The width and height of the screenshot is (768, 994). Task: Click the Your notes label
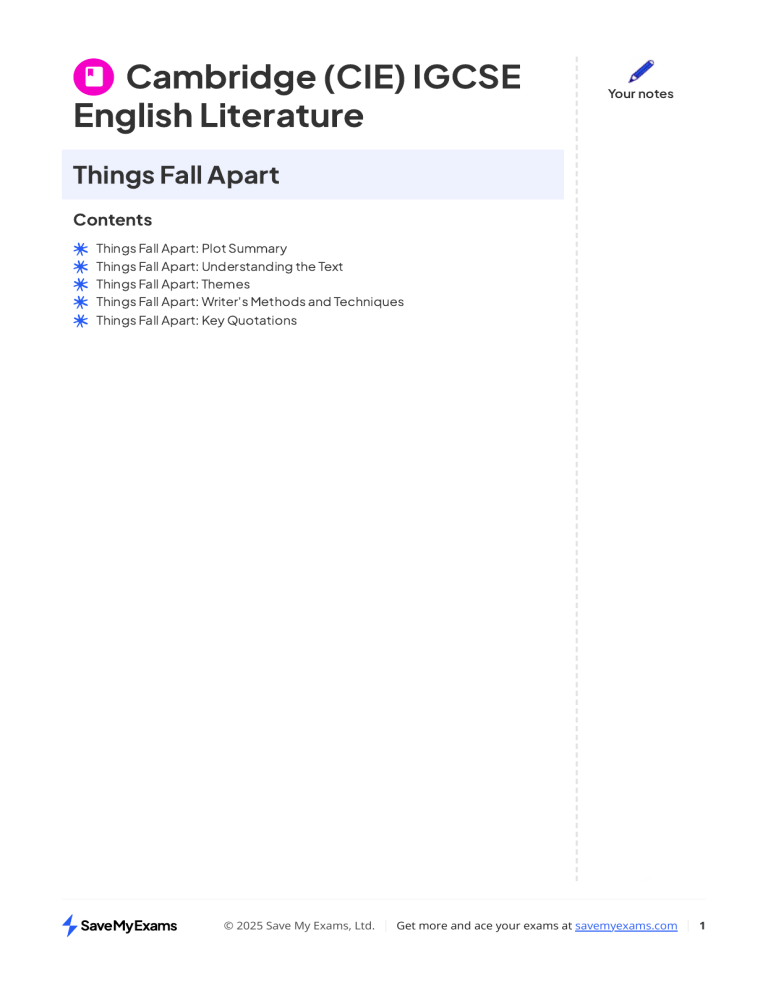[x=641, y=94]
